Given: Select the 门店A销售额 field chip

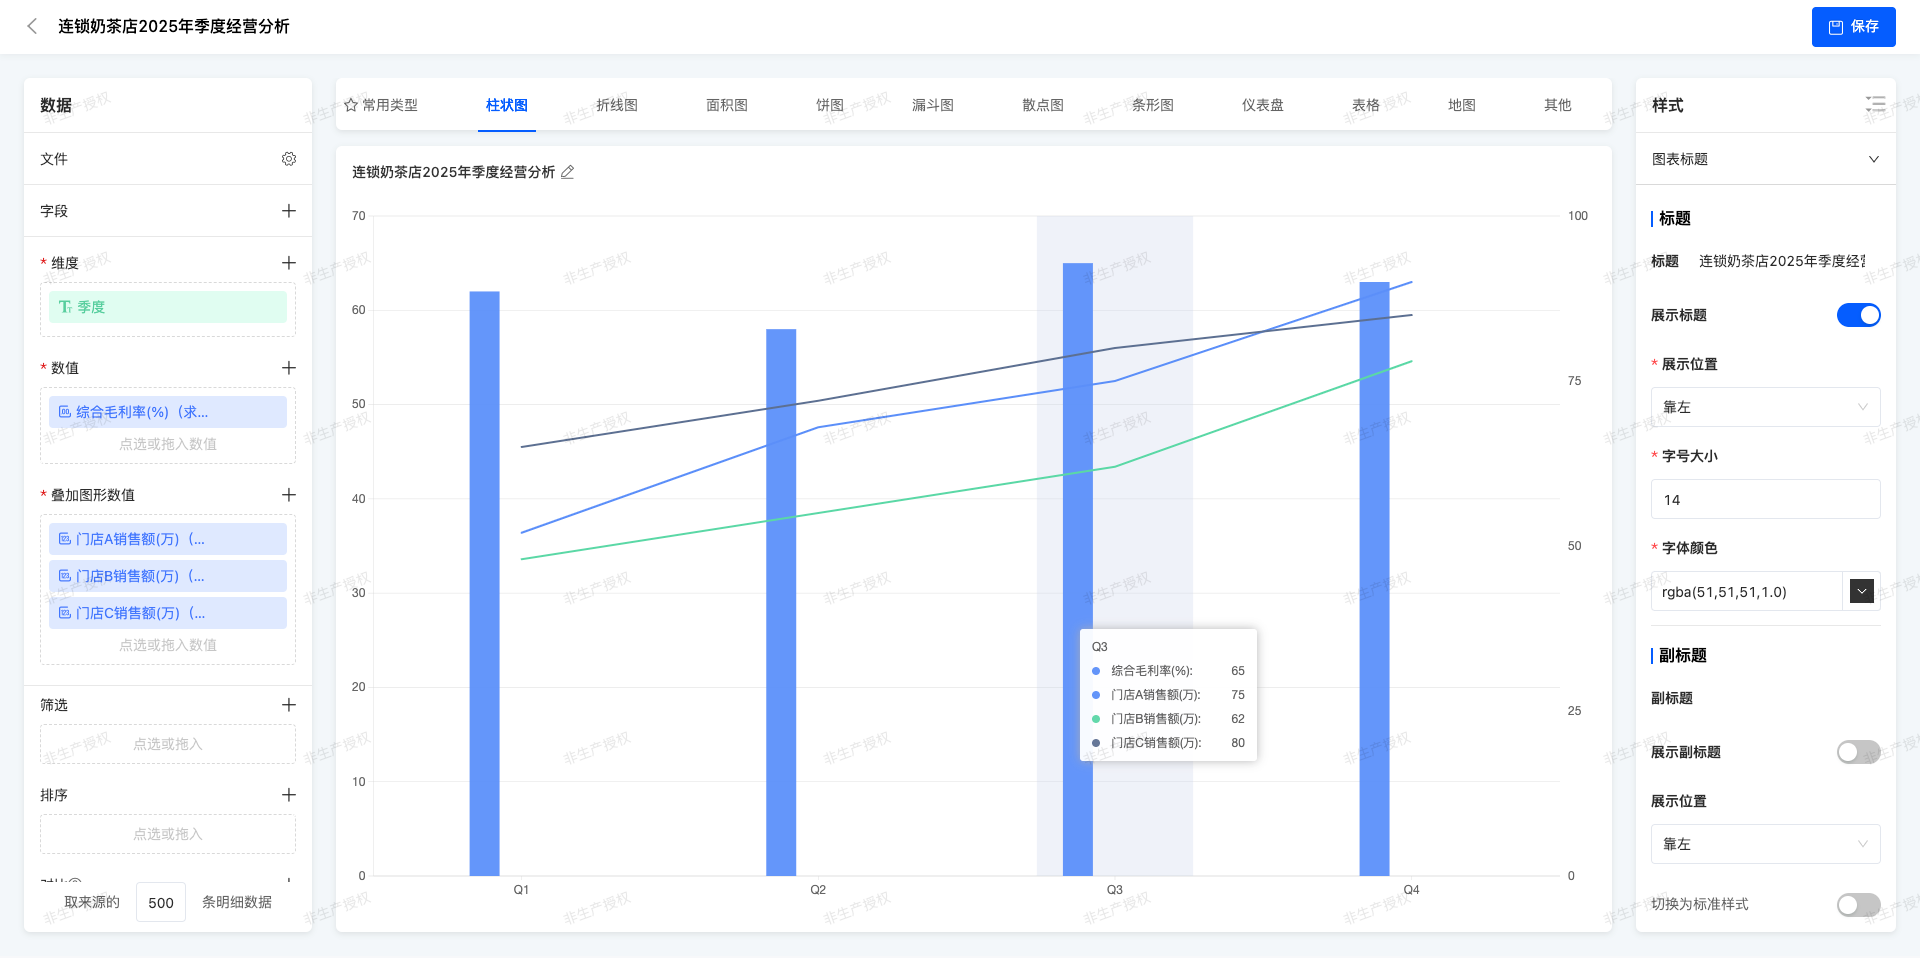Looking at the screenshot, I should (168, 539).
